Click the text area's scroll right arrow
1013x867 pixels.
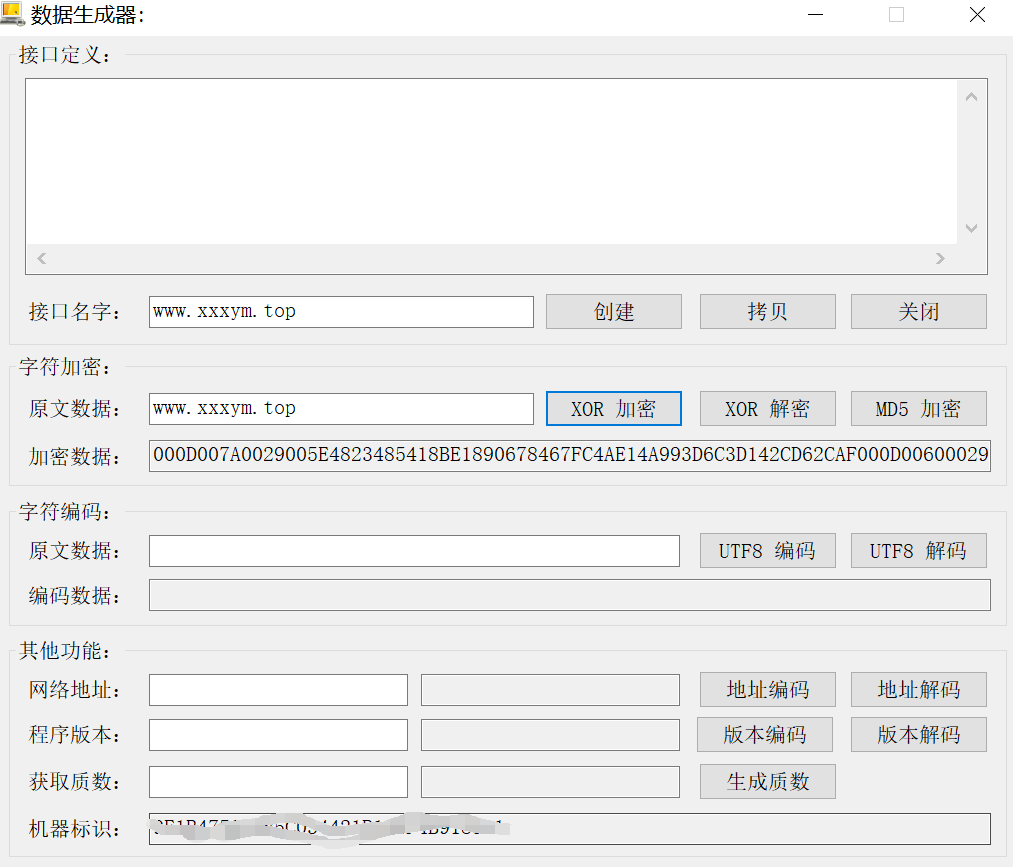pyautogui.click(x=940, y=258)
